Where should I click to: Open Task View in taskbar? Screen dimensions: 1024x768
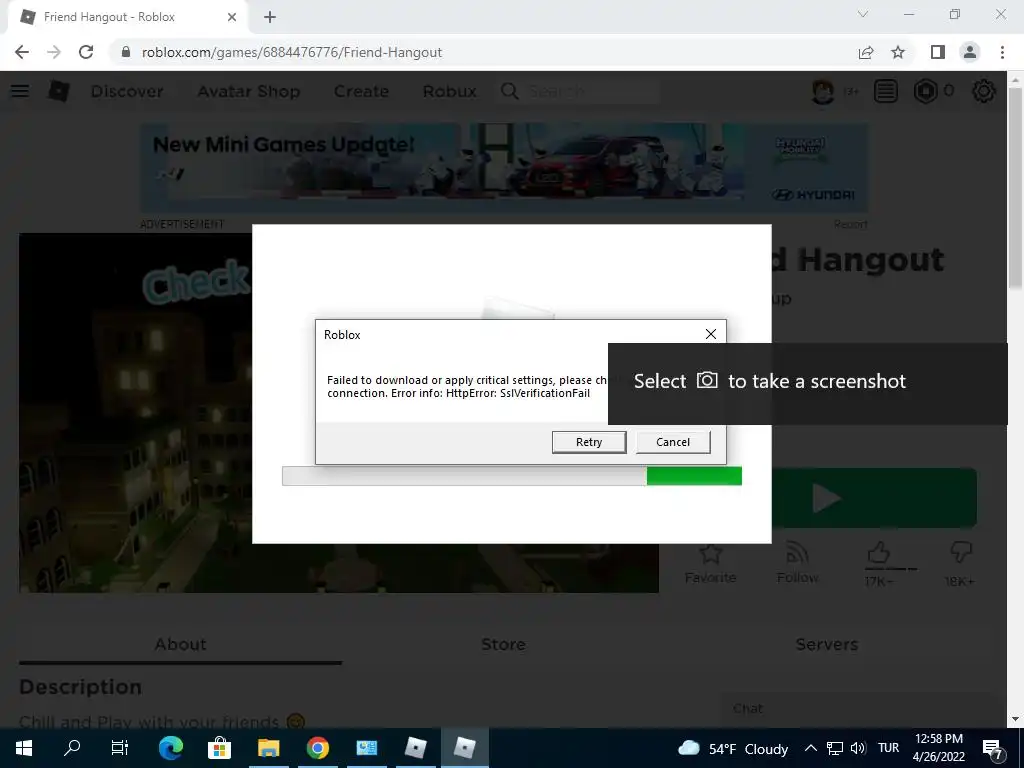click(x=120, y=748)
